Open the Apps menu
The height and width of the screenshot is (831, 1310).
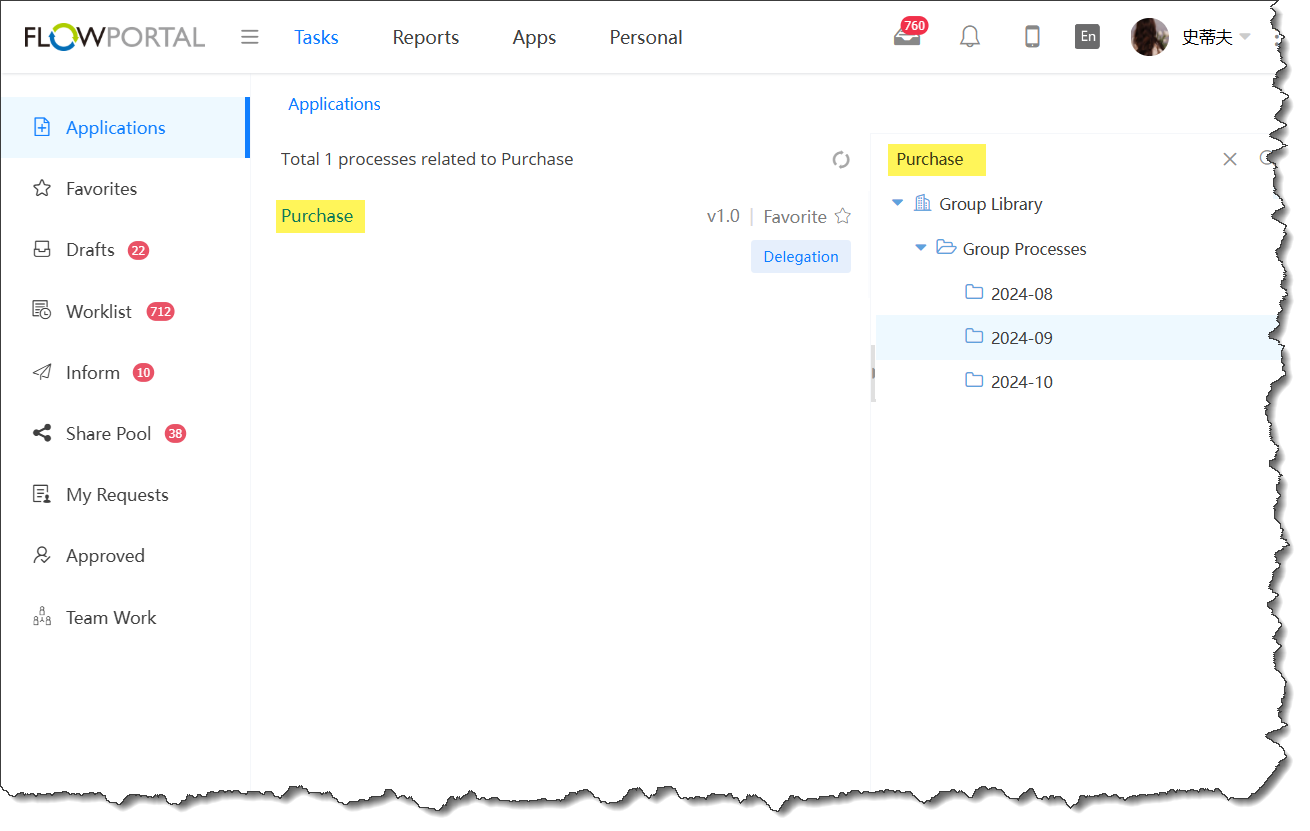tap(534, 37)
